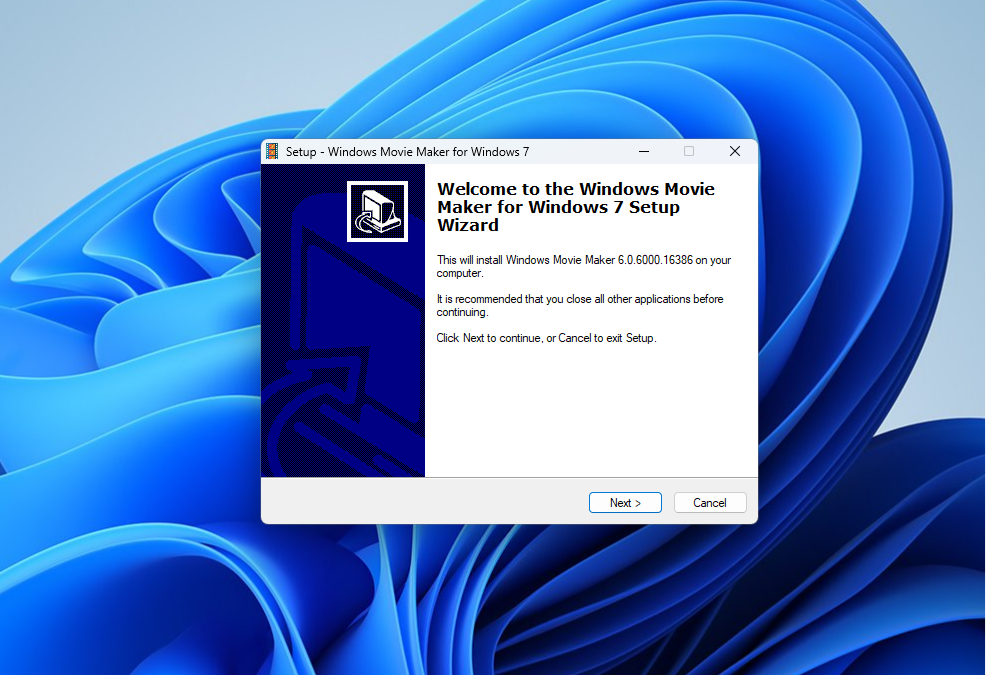Image resolution: width=986 pixels, height=676 pixels.
Task: Click the 'It is recommended that you close all' text
Action: click(x=580, y=305)
